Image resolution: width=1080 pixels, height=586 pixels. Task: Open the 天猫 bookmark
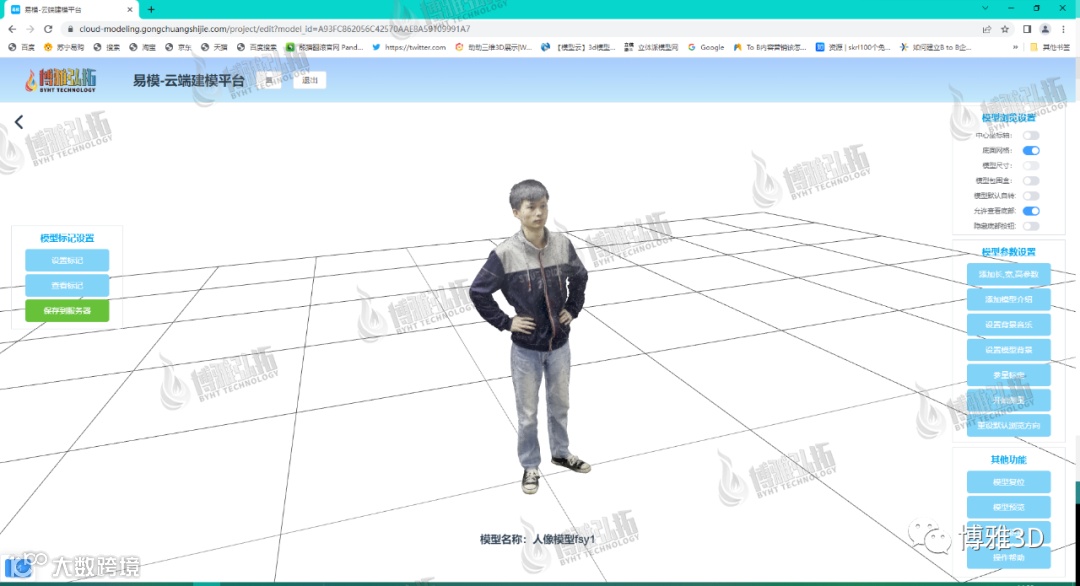[214, 48]
